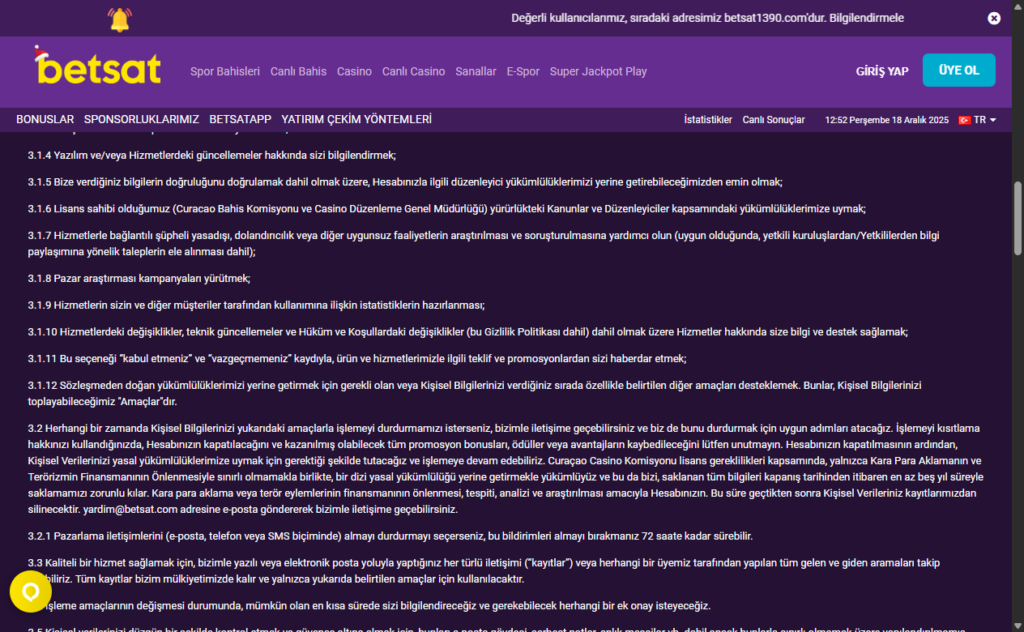
Task: Go to Canlı Bahis section
Action: coord(298,72)
